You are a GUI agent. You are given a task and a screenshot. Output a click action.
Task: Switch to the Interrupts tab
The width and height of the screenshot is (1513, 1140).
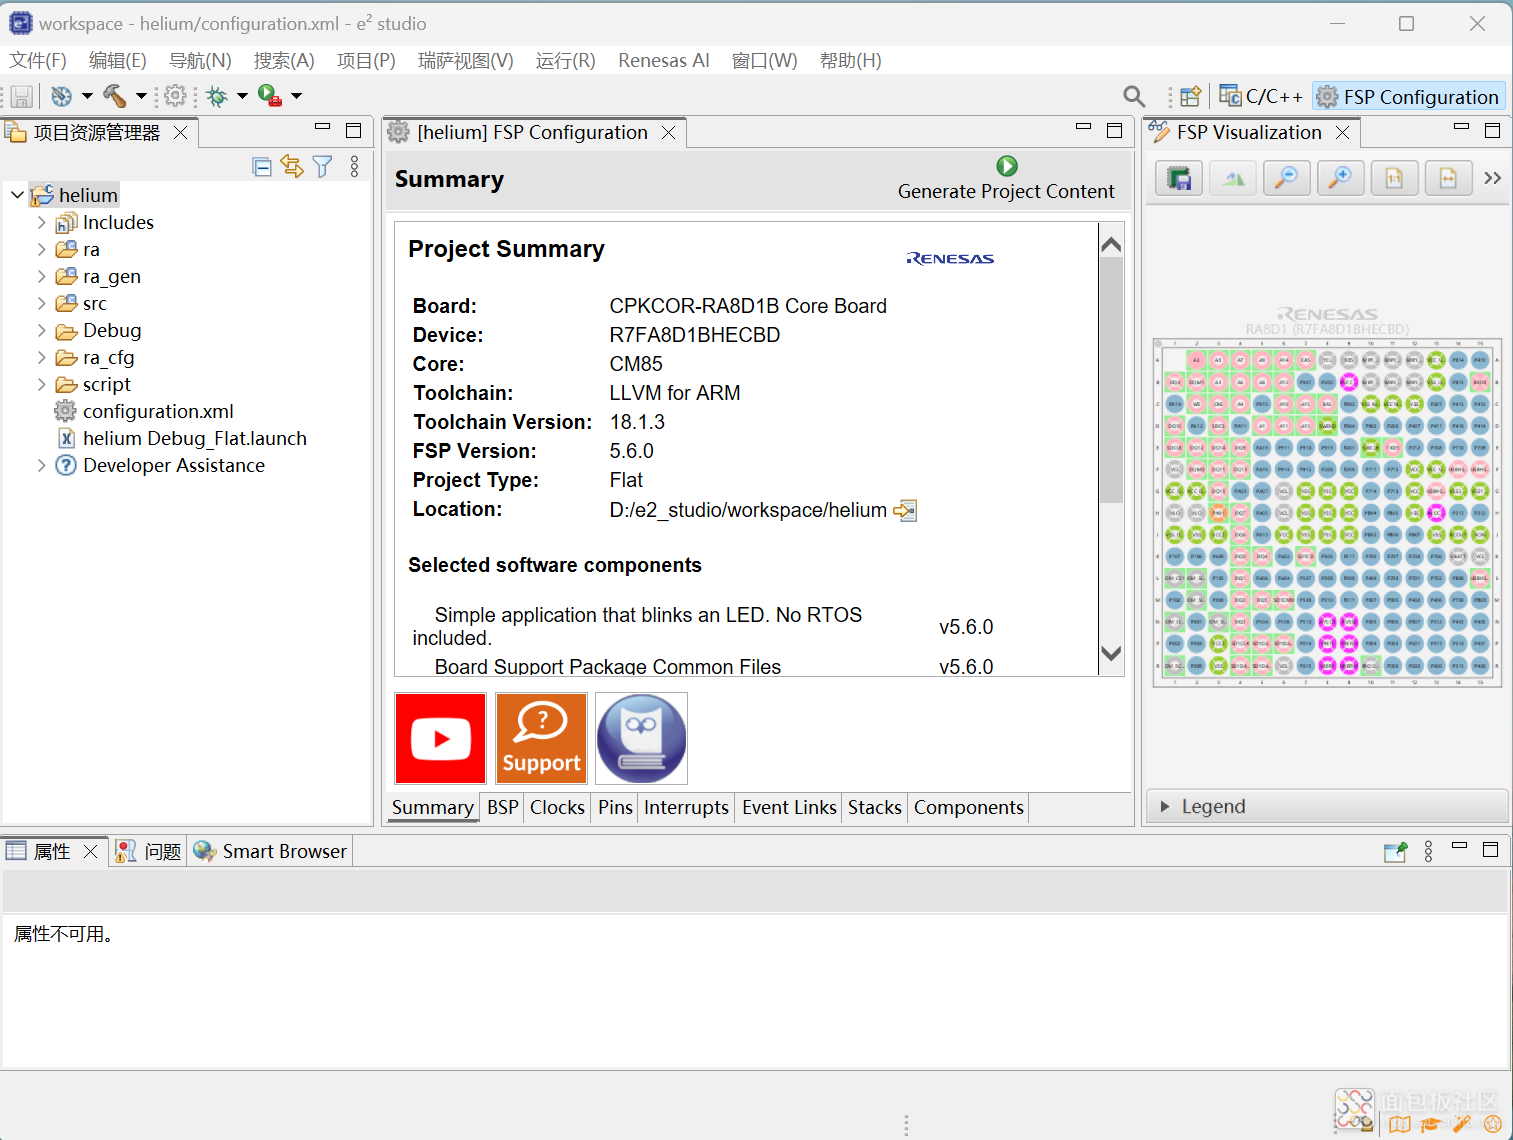(x=686, y=807)
